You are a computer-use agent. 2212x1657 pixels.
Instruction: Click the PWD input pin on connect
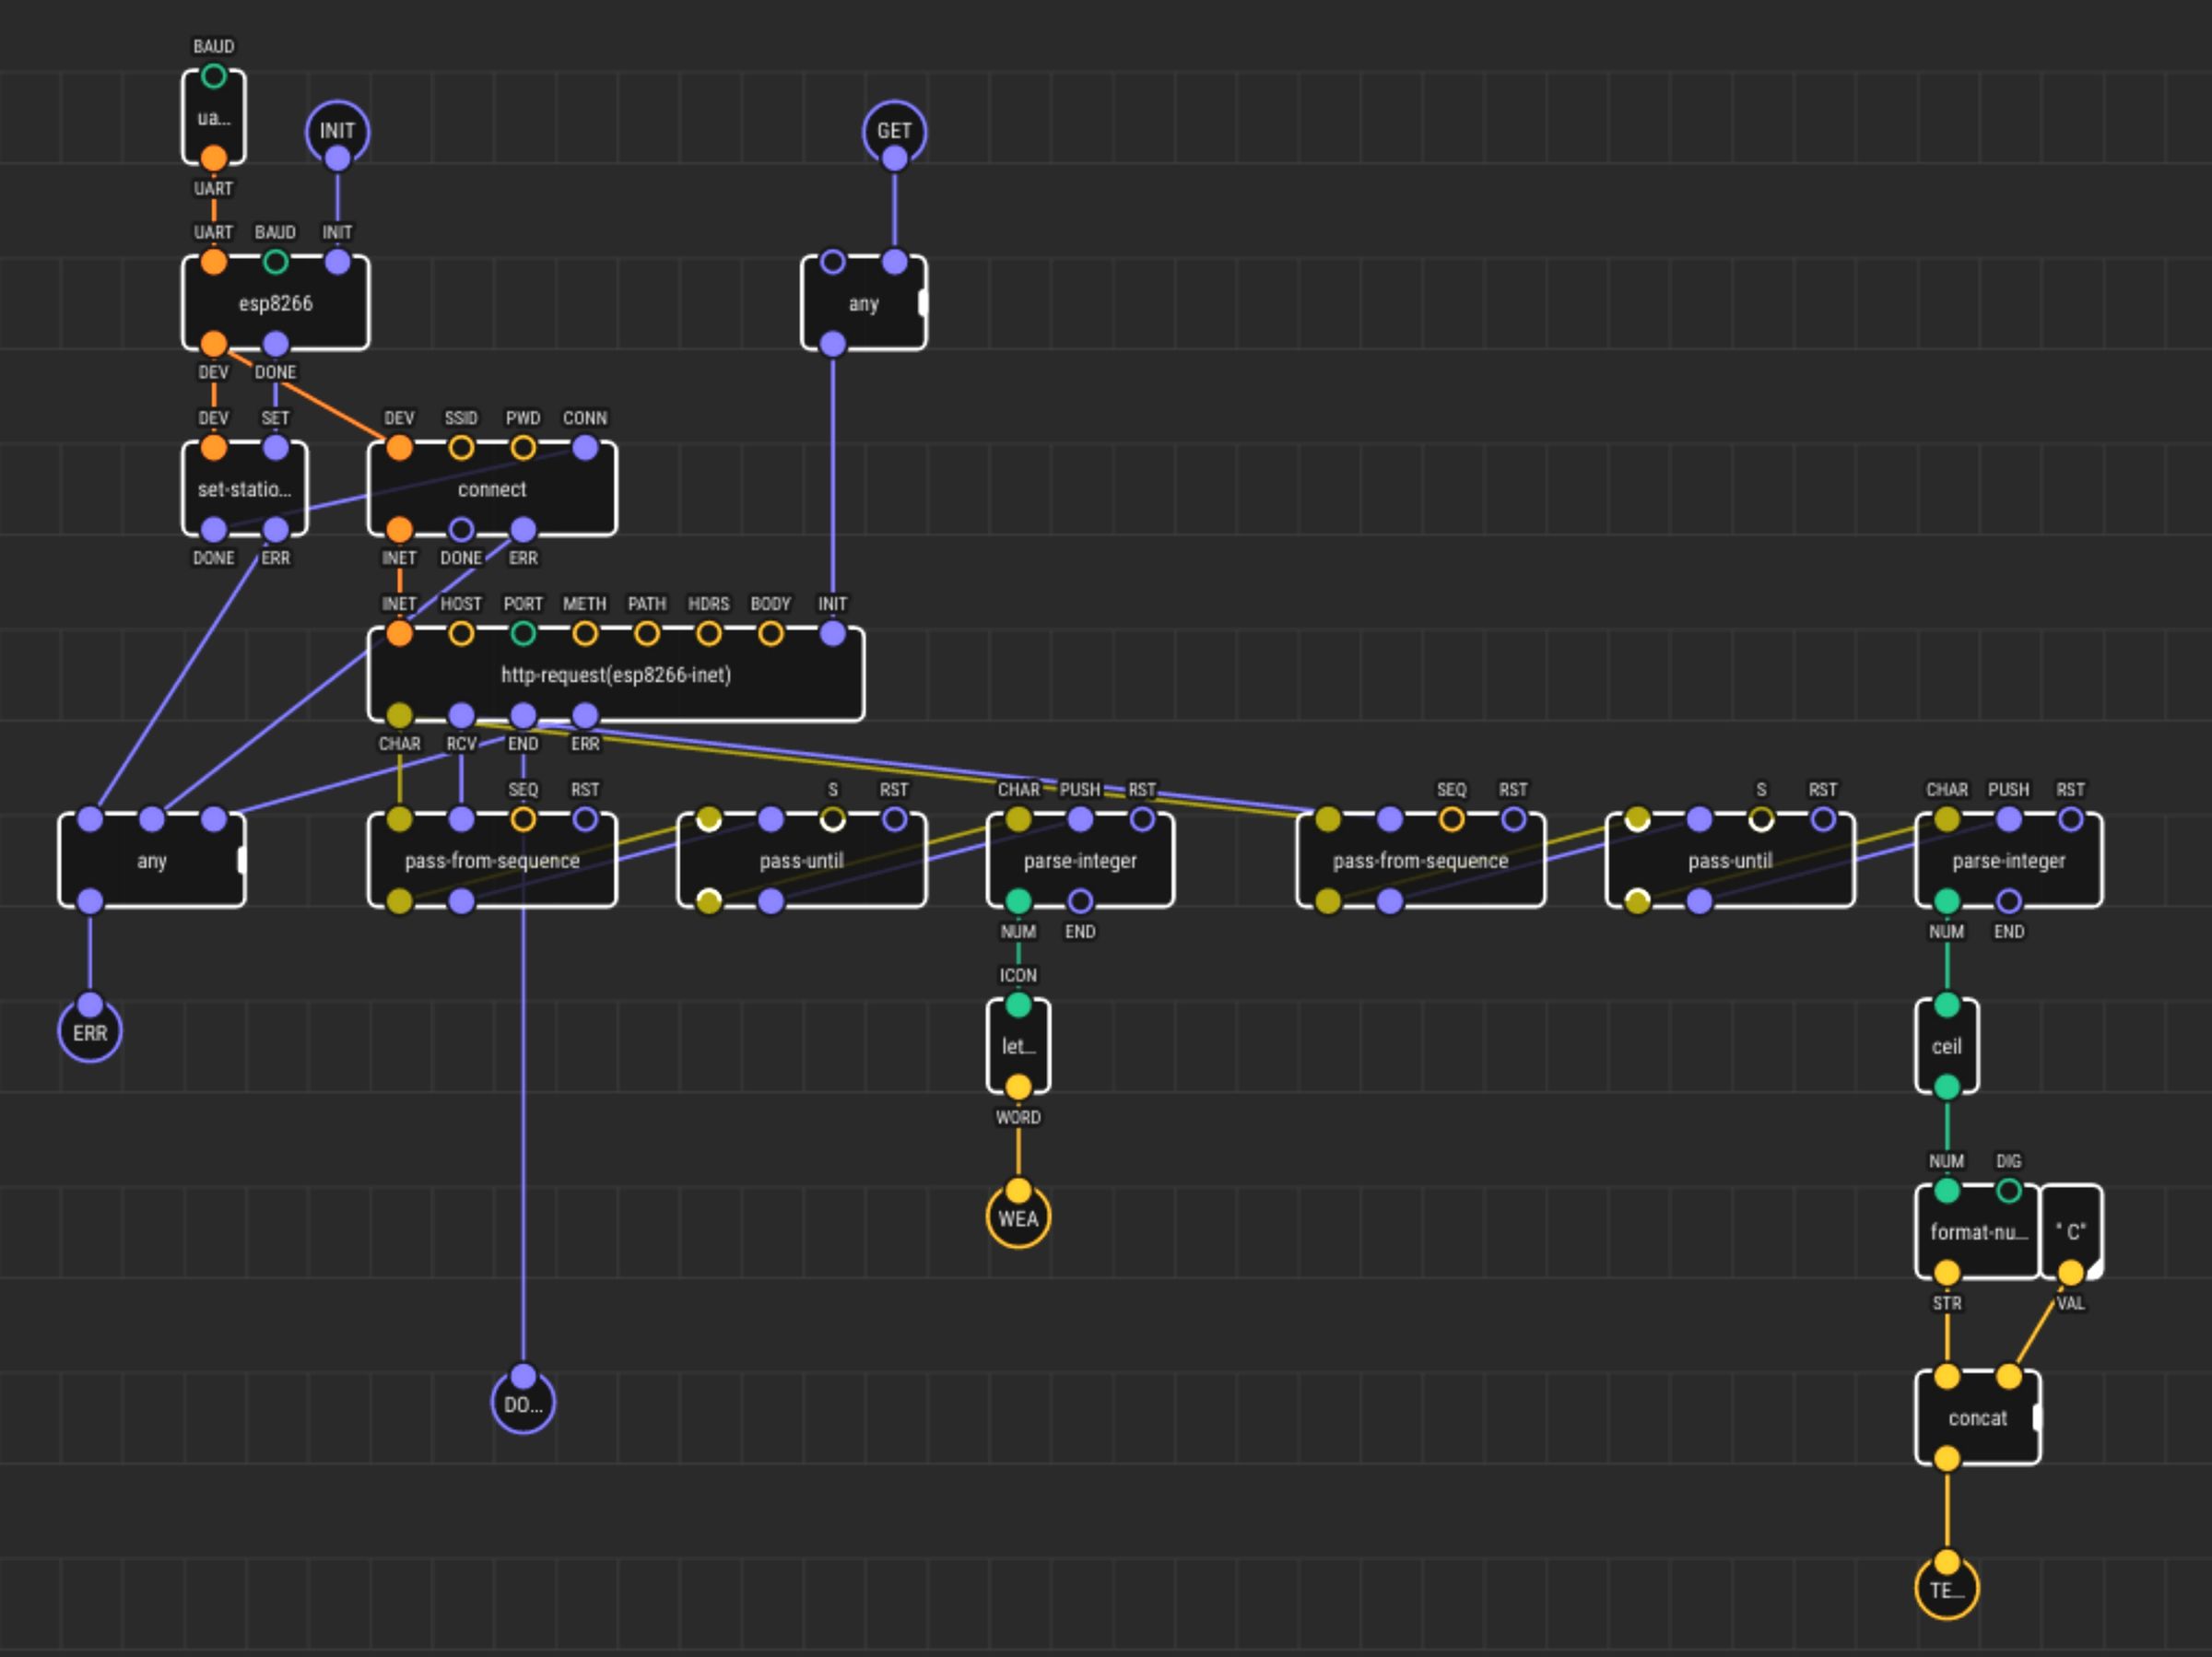click(x=523, y=447)
